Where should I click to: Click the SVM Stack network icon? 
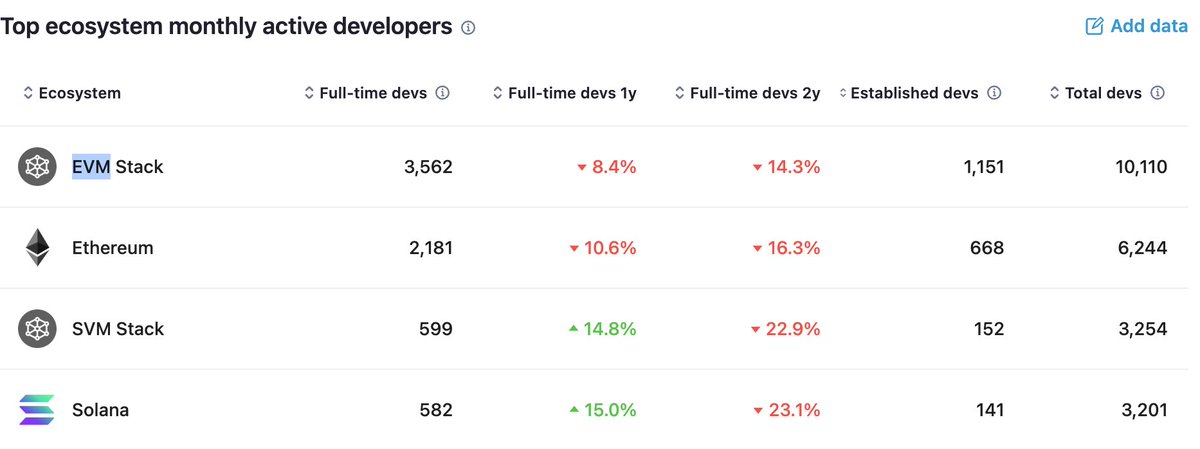(x=37, y=329)
